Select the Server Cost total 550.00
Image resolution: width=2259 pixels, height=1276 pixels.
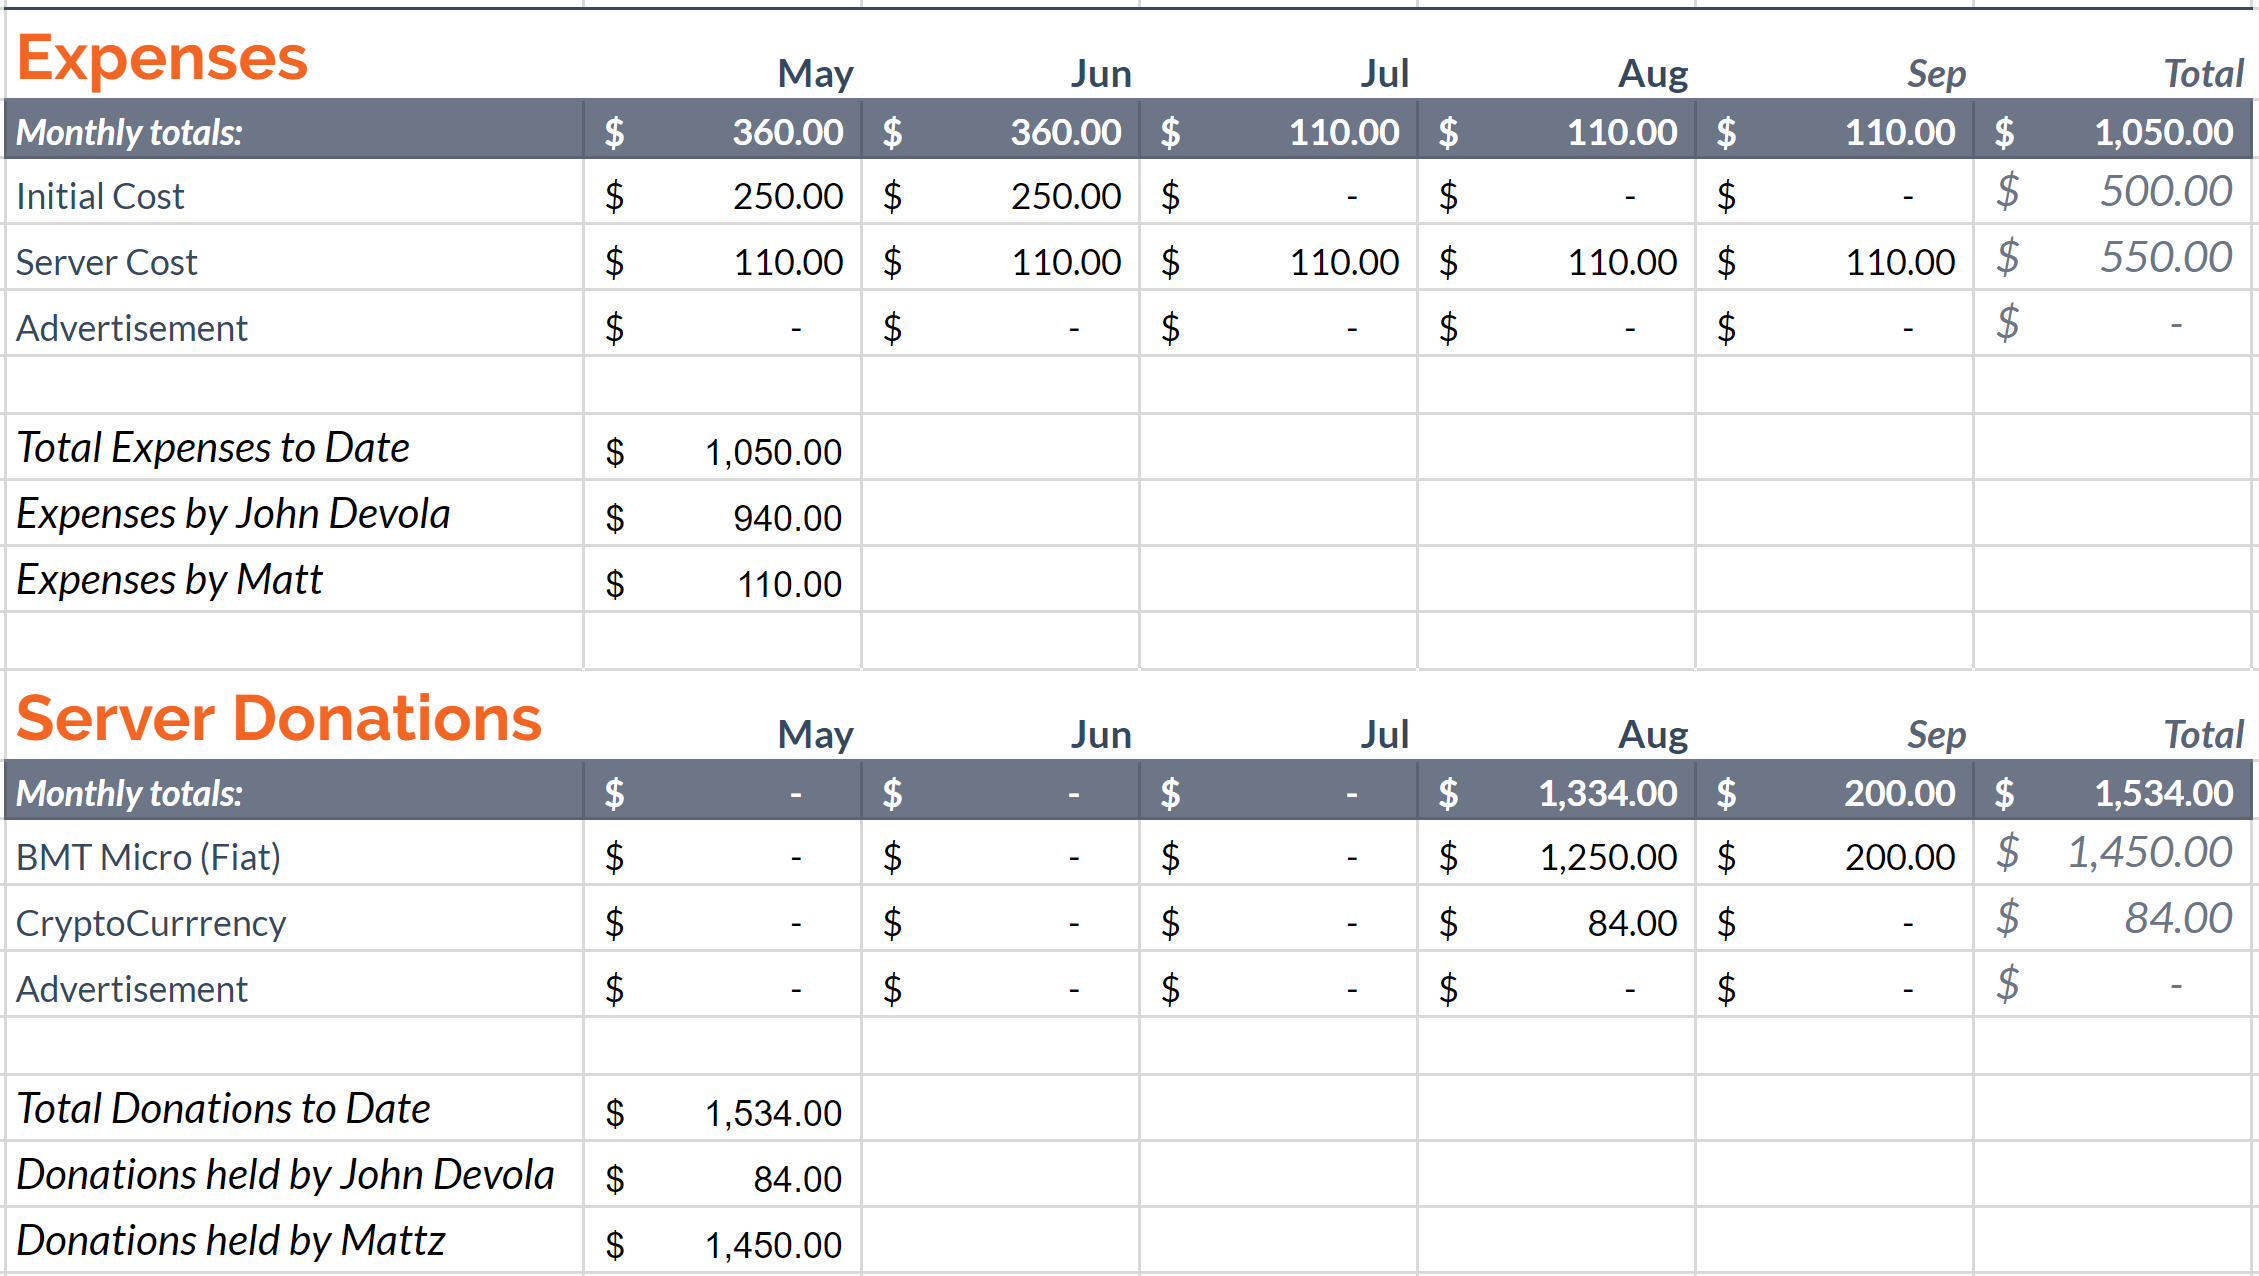[2165, 257]
